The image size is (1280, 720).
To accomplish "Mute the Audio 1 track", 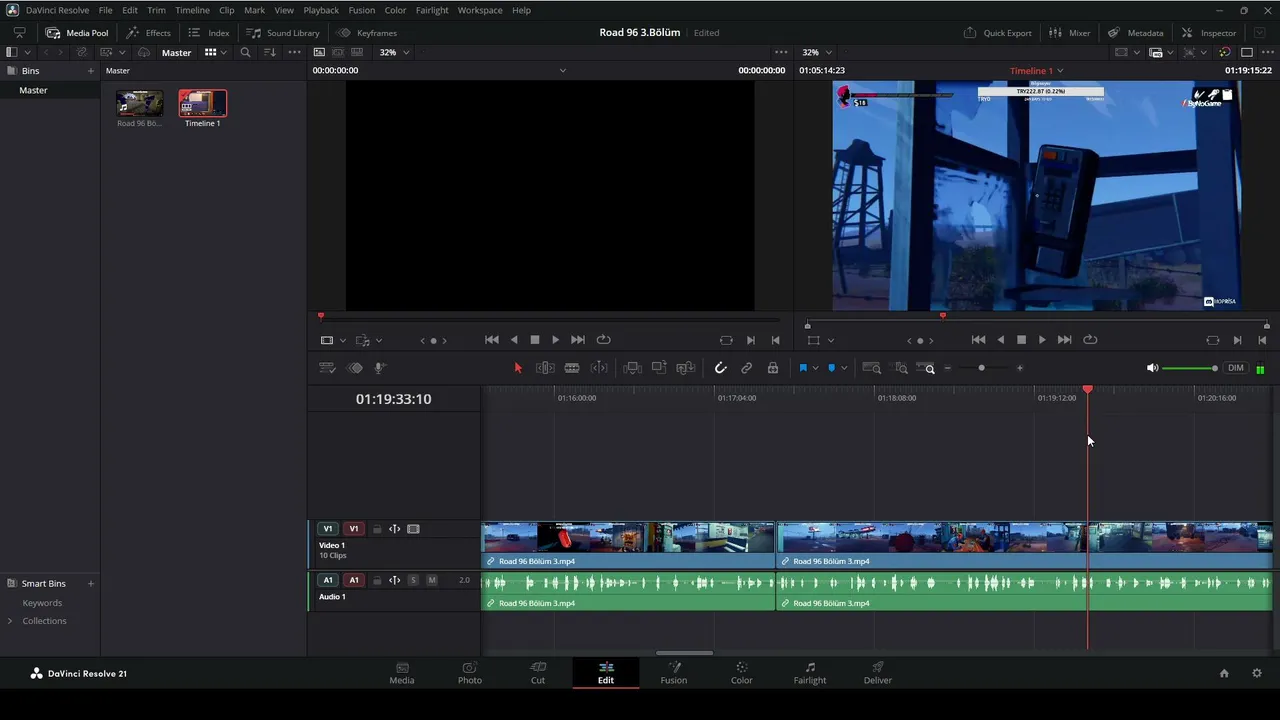I will 432,580.
